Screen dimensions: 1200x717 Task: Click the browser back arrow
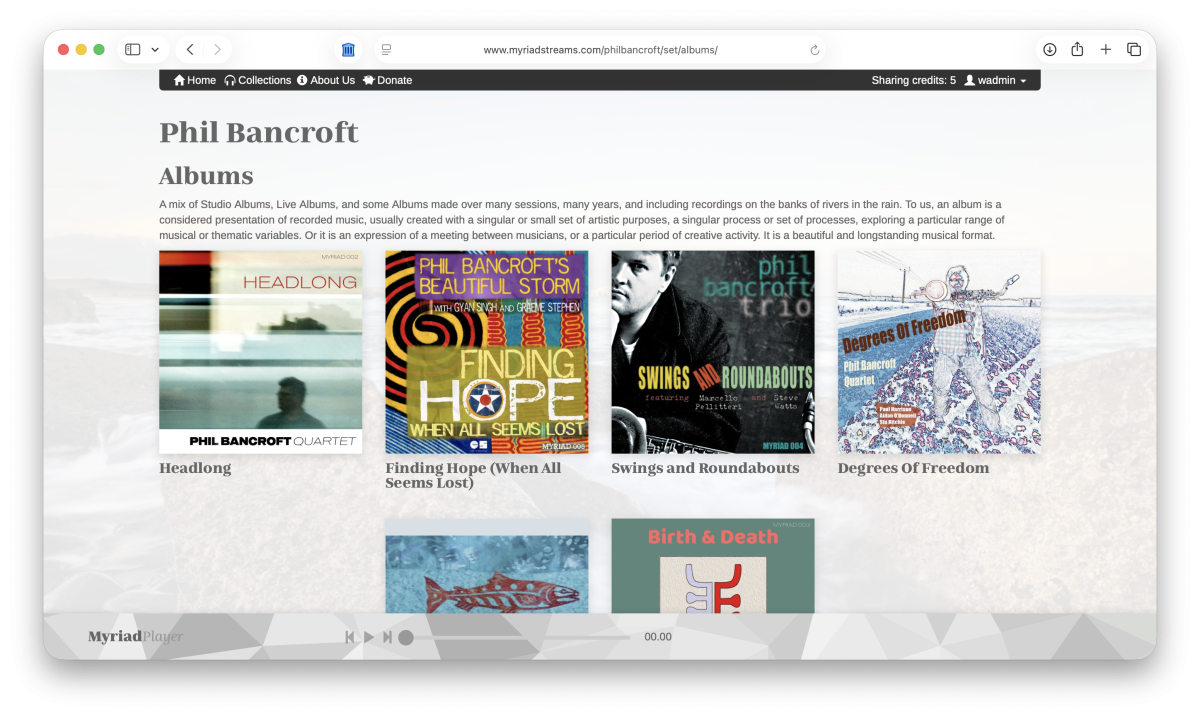tap(190, 49)
